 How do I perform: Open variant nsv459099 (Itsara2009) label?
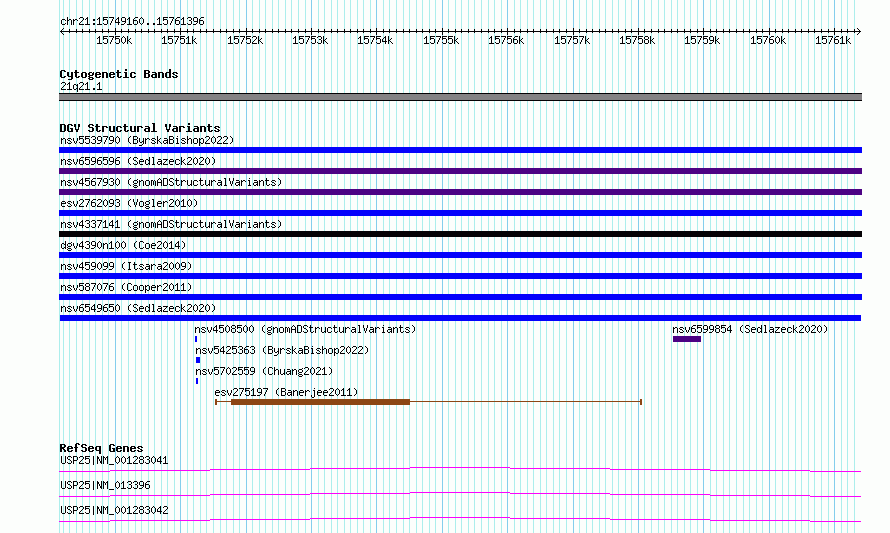click(126, 266)
